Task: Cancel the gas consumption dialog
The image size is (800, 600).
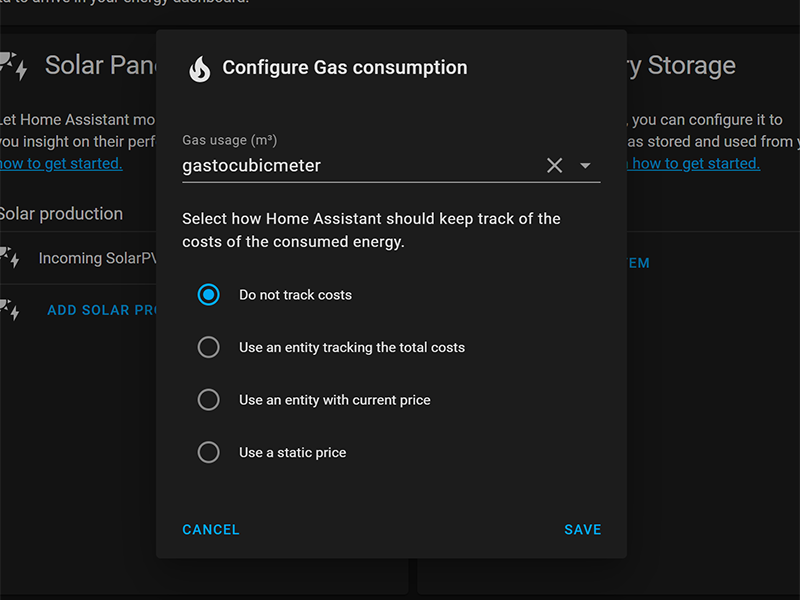Action: pyautogui.click(x=211, y=530)
